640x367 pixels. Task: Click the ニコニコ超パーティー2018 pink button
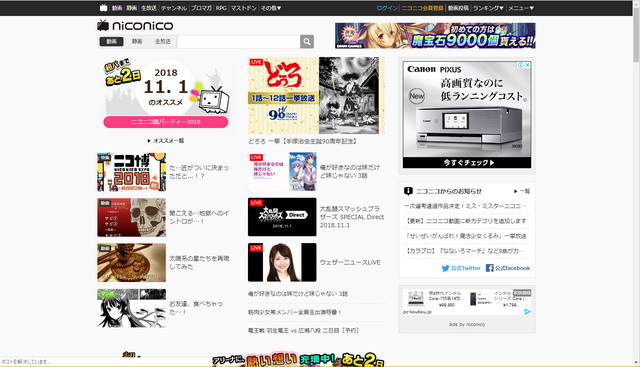click(x=166, y=122)
